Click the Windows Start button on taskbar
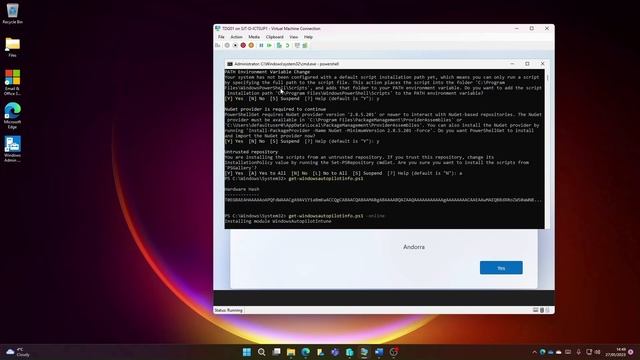The height and width of the screenshot is (360, 640). [x=247, y=352]
